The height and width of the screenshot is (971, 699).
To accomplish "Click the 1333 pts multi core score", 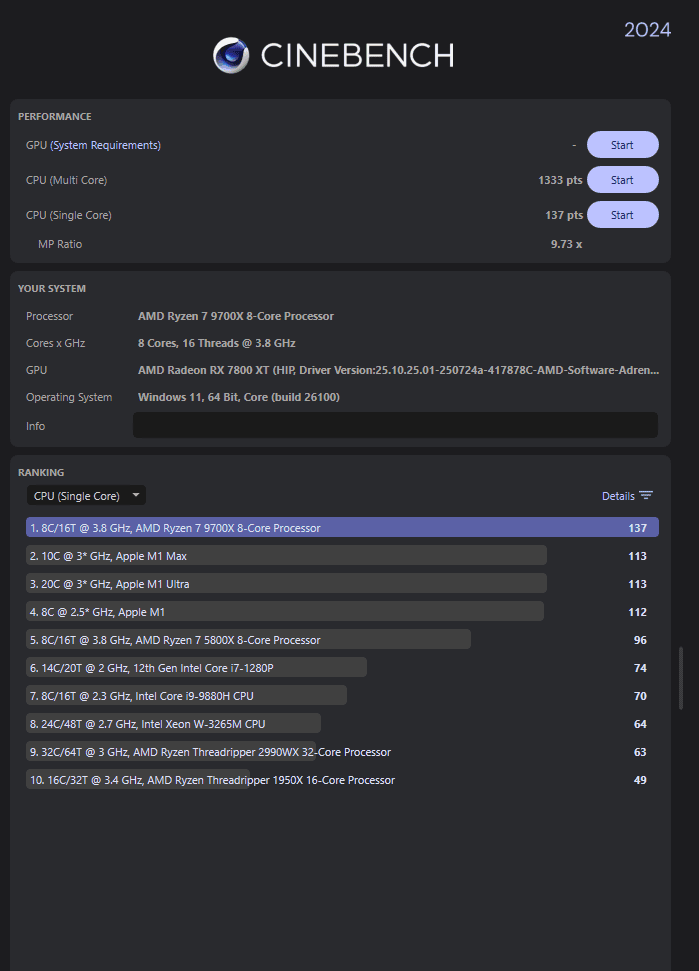I will point(560,180).
